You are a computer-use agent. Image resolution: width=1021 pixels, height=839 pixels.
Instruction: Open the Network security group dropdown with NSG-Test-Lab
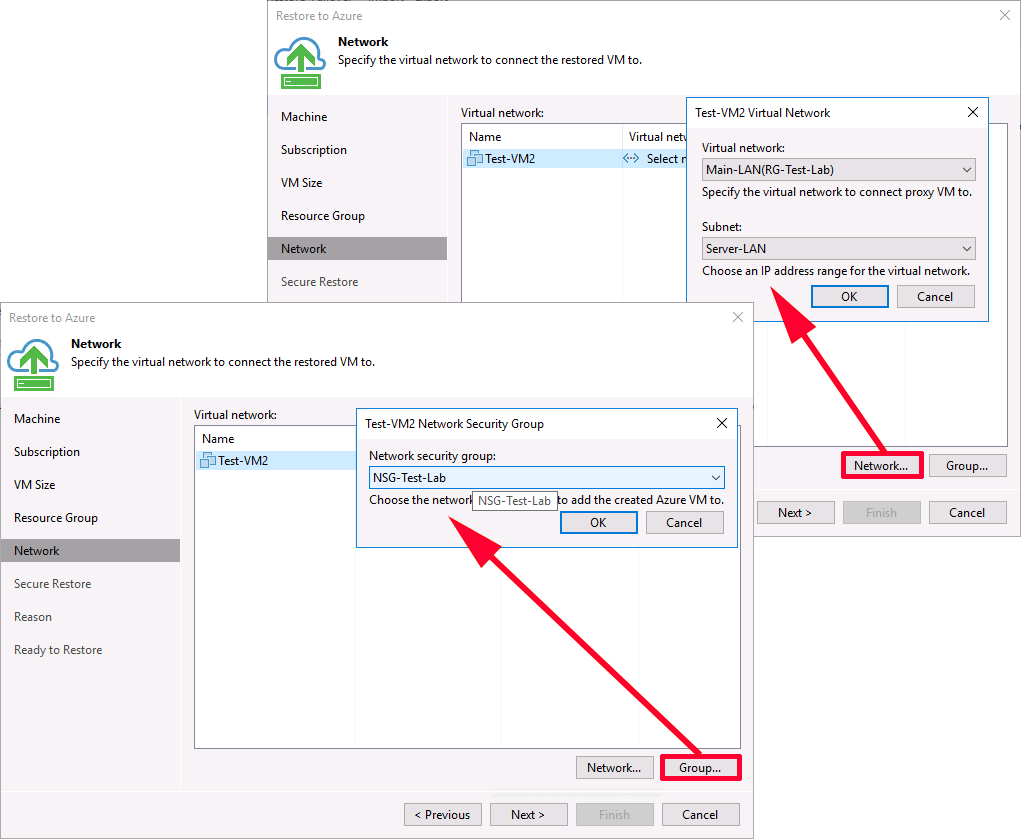[546, 478]
